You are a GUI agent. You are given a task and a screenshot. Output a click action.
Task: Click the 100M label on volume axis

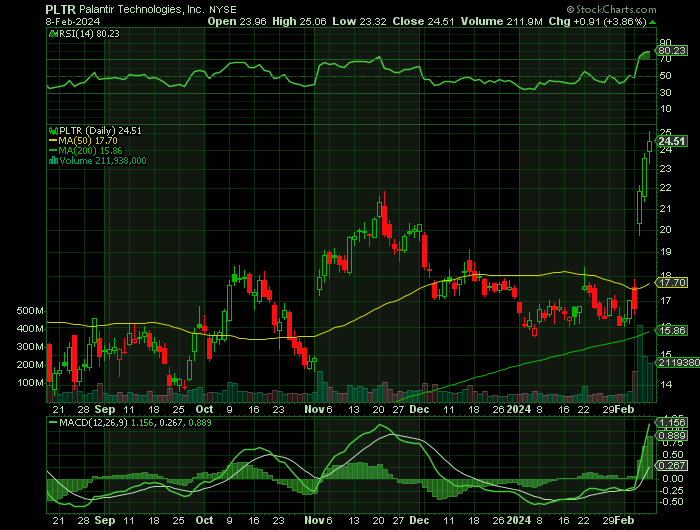tap(30, 383)
